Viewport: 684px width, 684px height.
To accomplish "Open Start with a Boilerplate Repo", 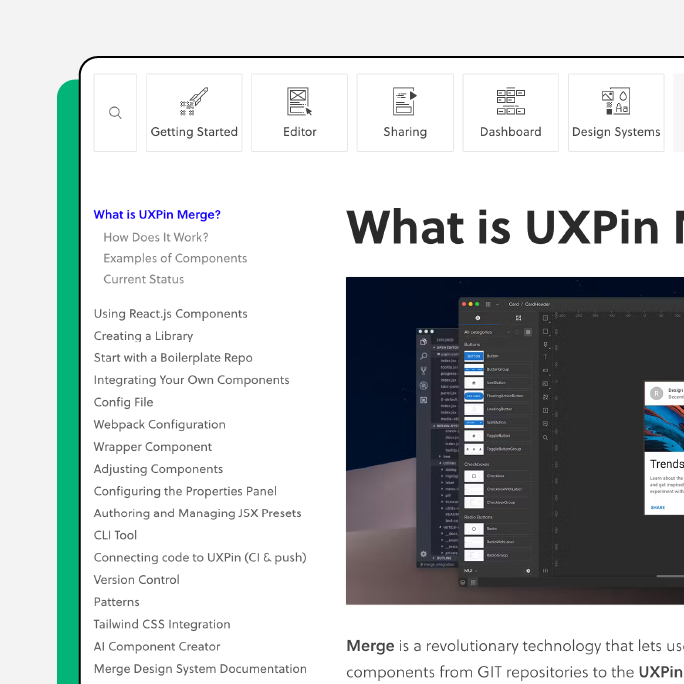I will 173,358.
